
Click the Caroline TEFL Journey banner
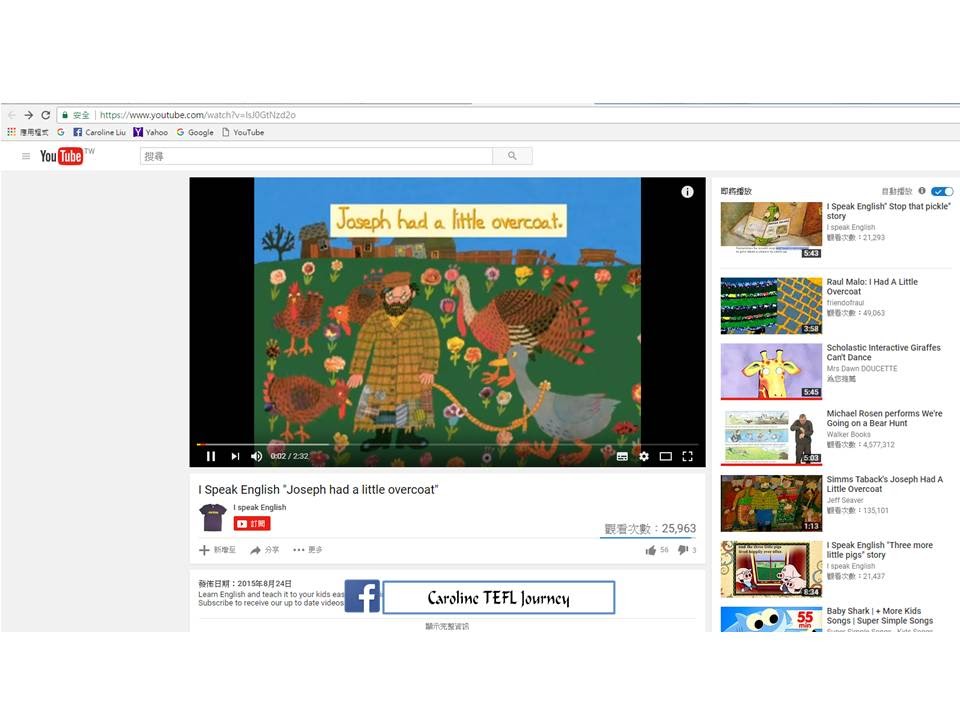(498, 598)
